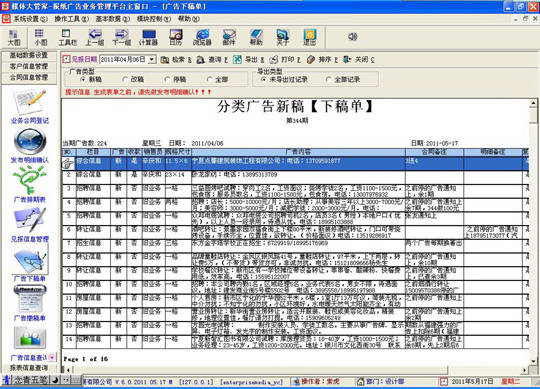The width and height of the screenshot is (540, 389).
Task: Open the 见报日期 date dropdown arrow
Action: coord(152,60)
